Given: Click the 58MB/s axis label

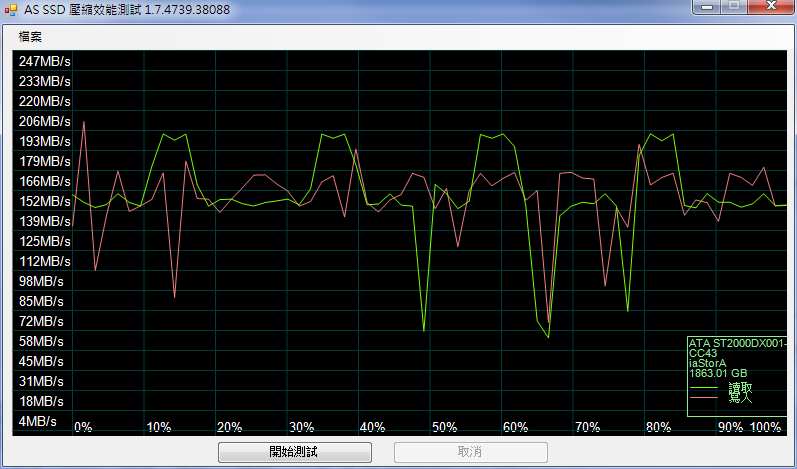Looking at the screenshot, I should click(x=41, y=341).
